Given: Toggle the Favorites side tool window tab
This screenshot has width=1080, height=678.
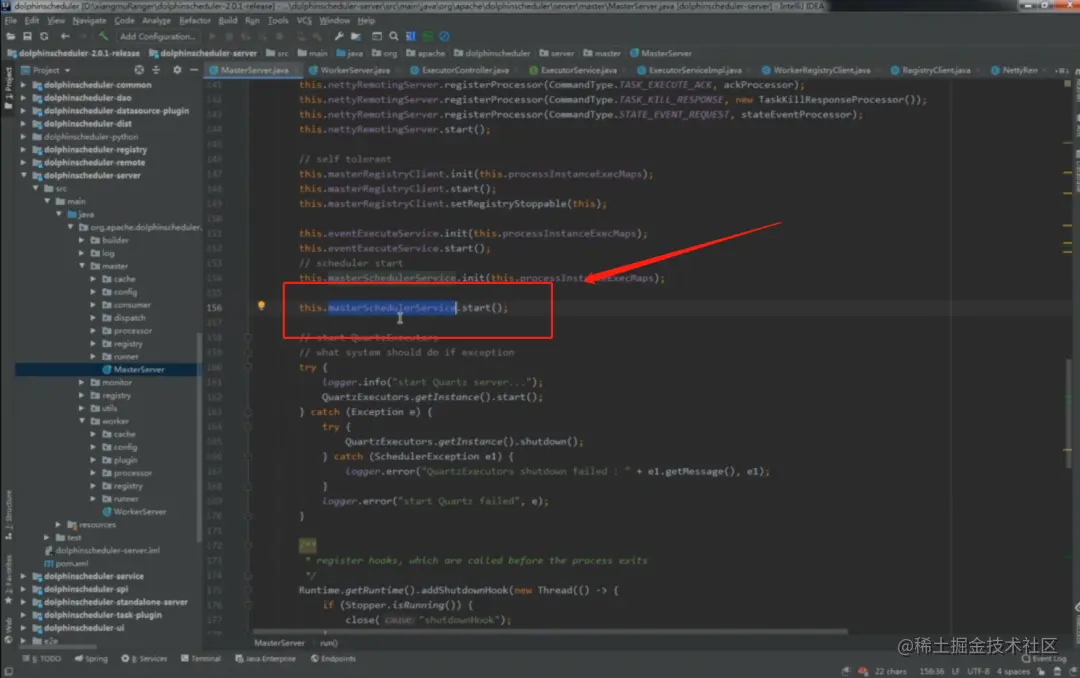Looking at the screenshot, I should (8, 579).
